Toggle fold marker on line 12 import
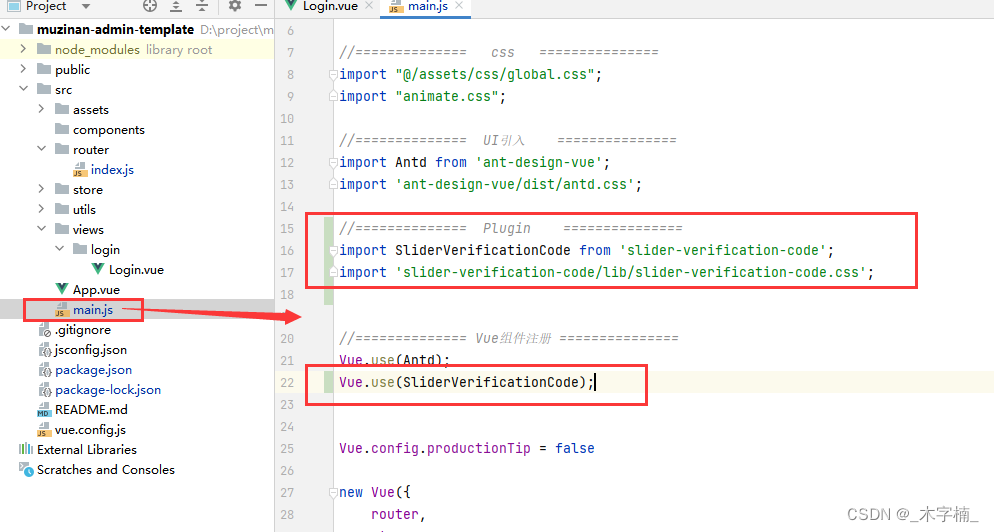Image resolution: width=994 pixels, height=532 pixels. coord(333,163)
